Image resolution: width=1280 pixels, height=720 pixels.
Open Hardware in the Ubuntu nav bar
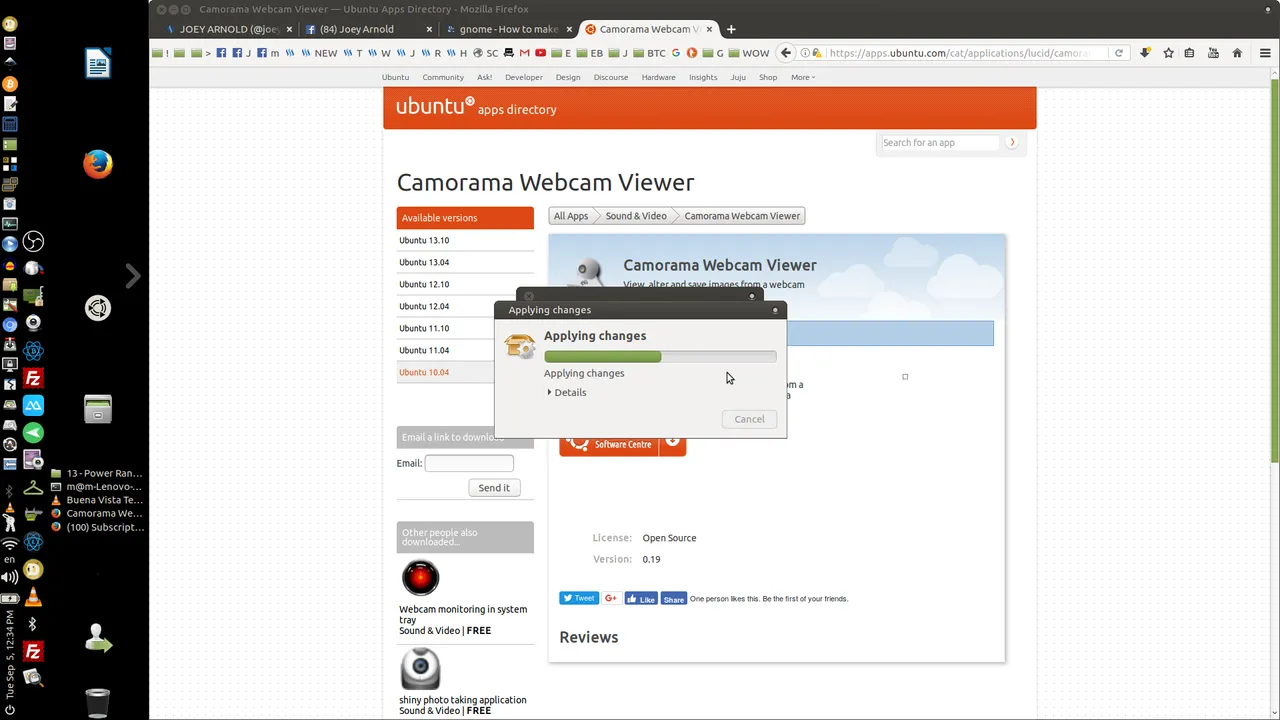[658, 77]
